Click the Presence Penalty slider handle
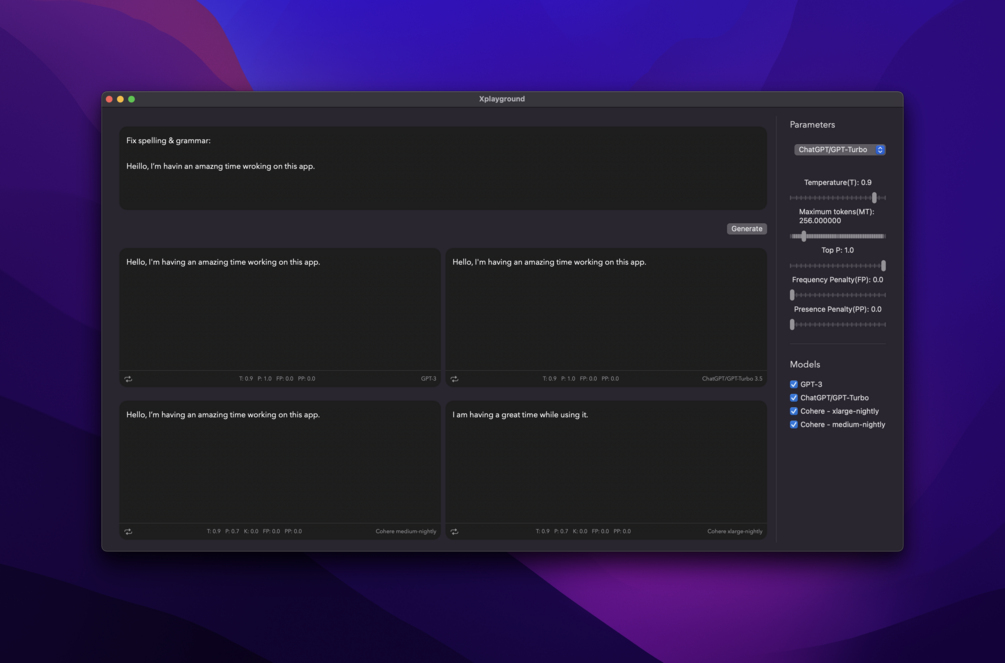Viewport: 1005px width, 663px height. pyautogui.click(x=792, y=324)
